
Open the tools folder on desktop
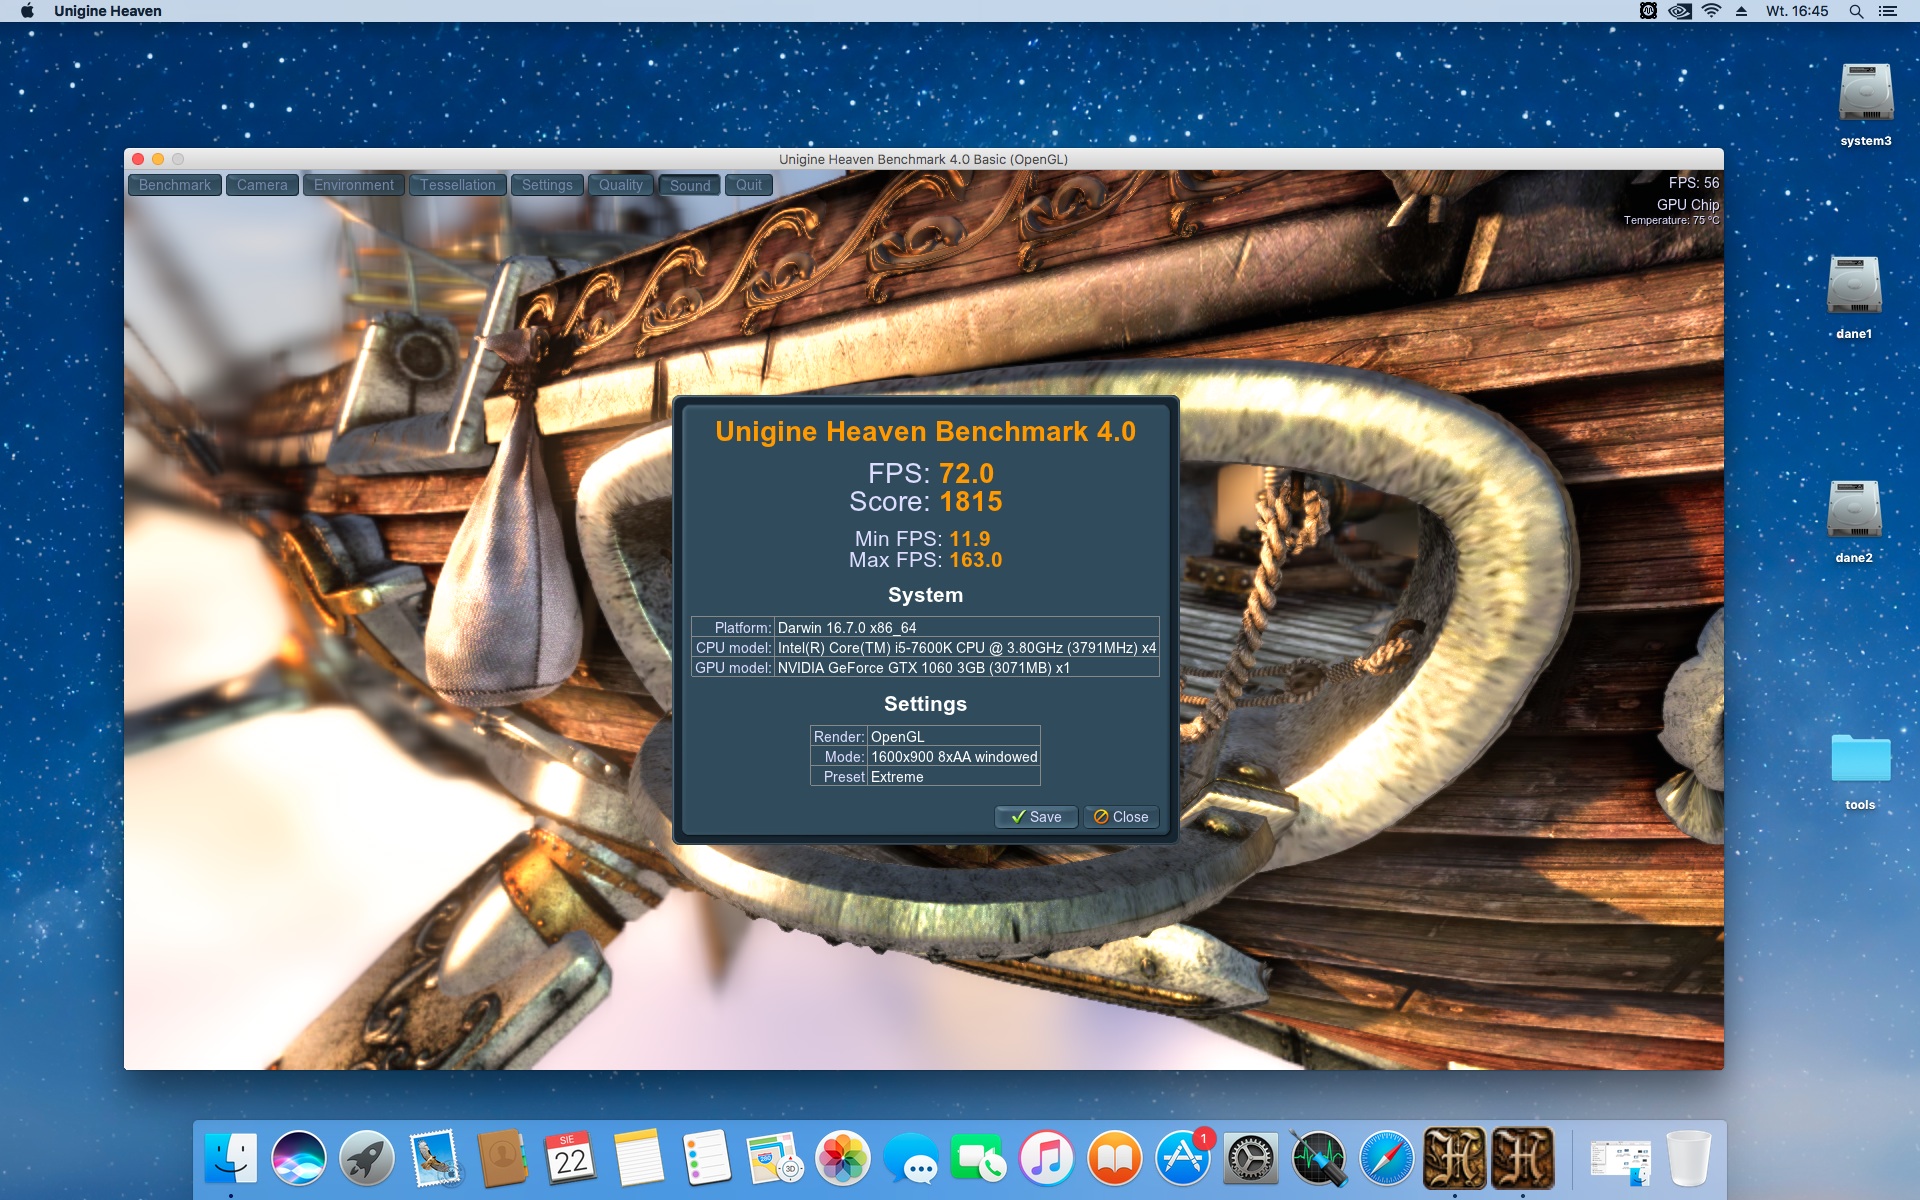(1860, 760)
